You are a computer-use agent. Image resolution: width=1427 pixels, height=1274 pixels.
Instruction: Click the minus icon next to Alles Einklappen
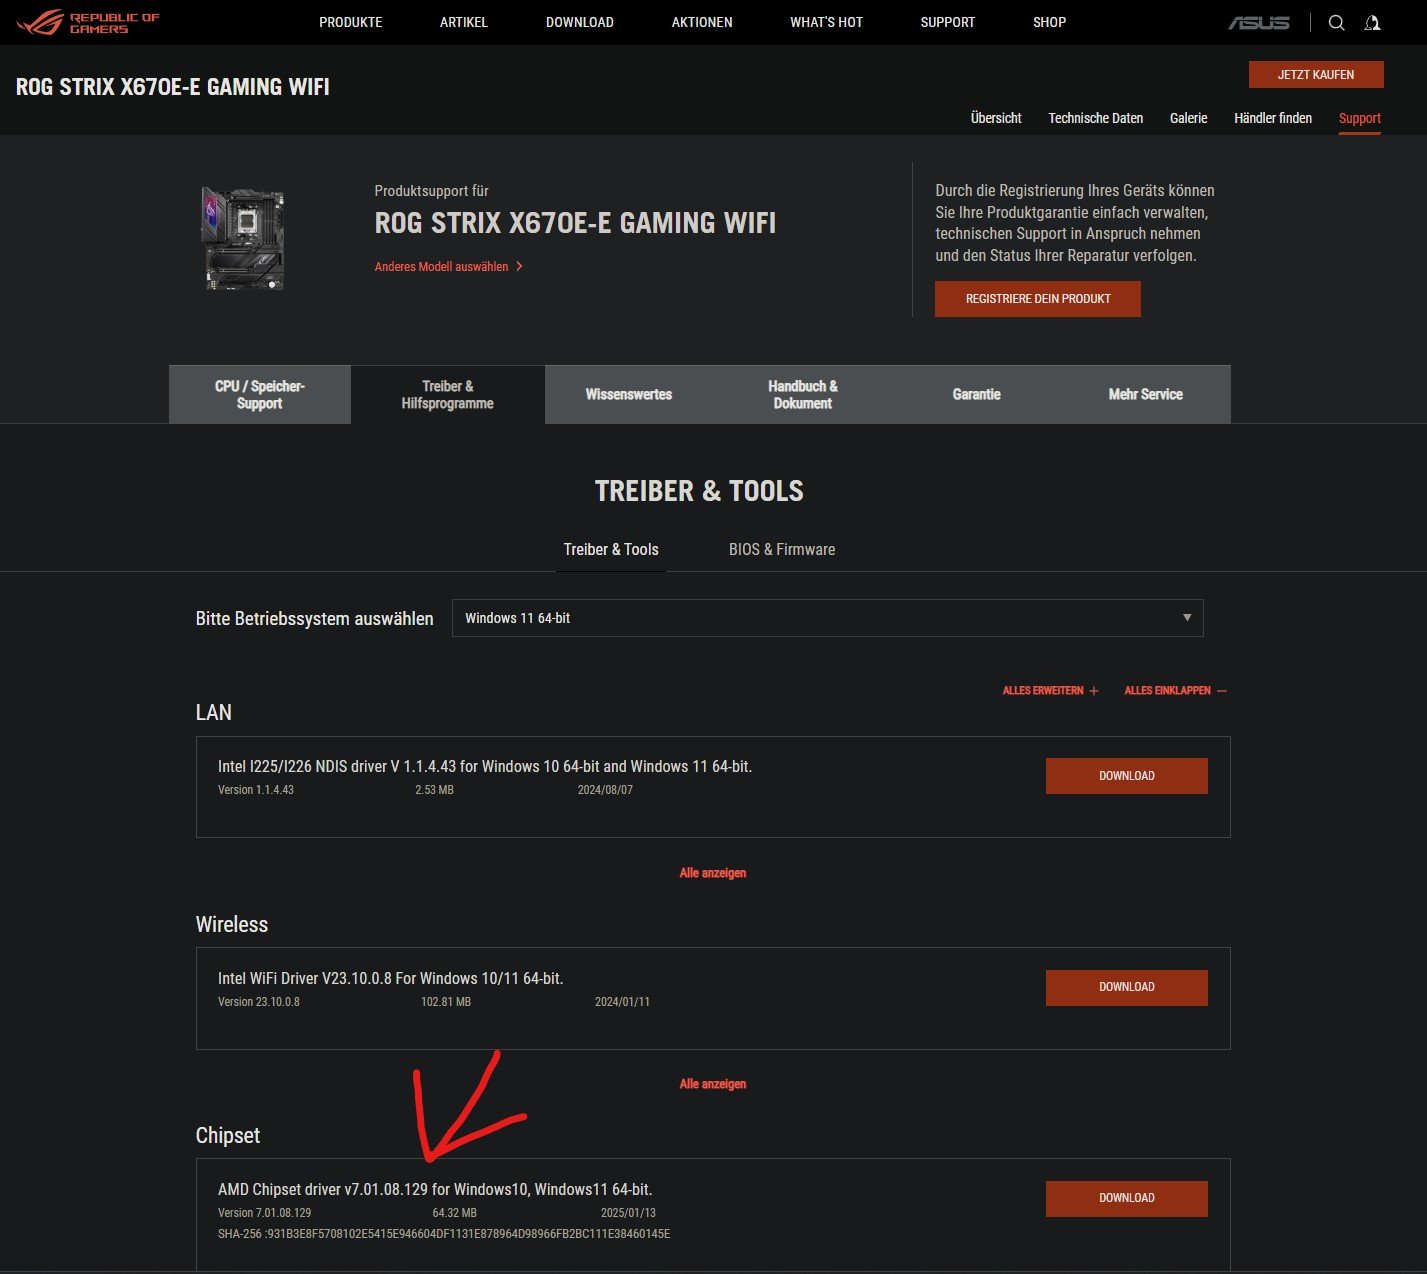(1222, 691)
